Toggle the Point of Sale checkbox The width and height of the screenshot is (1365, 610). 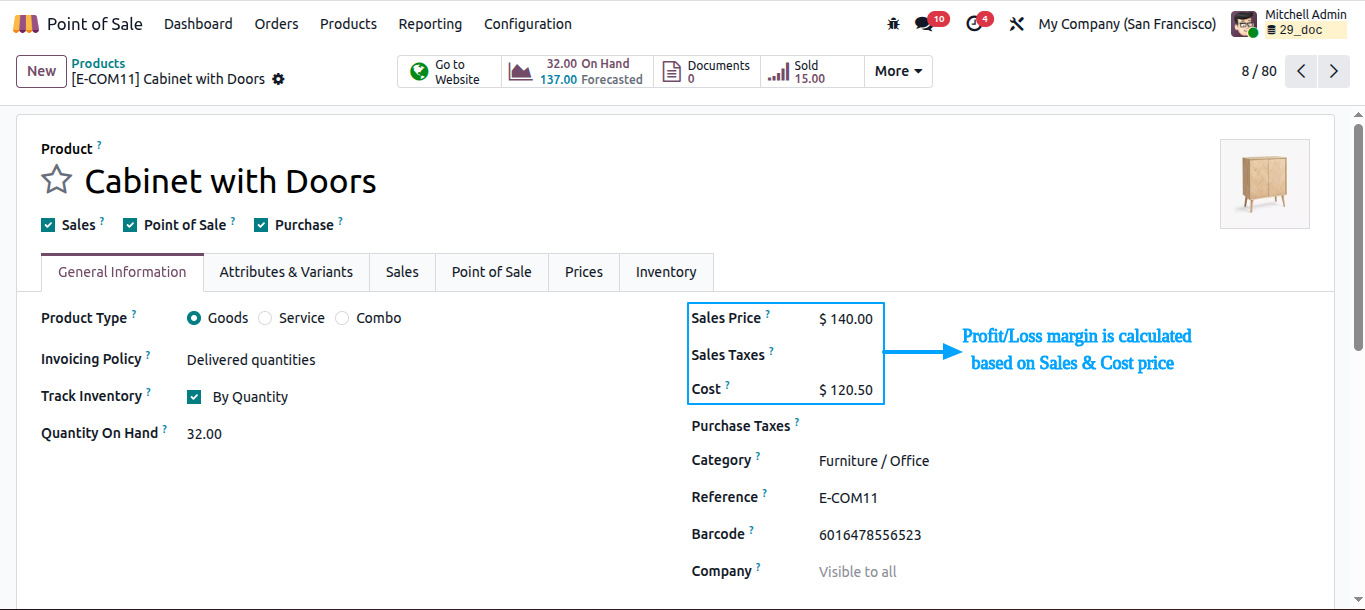(130, 225)
